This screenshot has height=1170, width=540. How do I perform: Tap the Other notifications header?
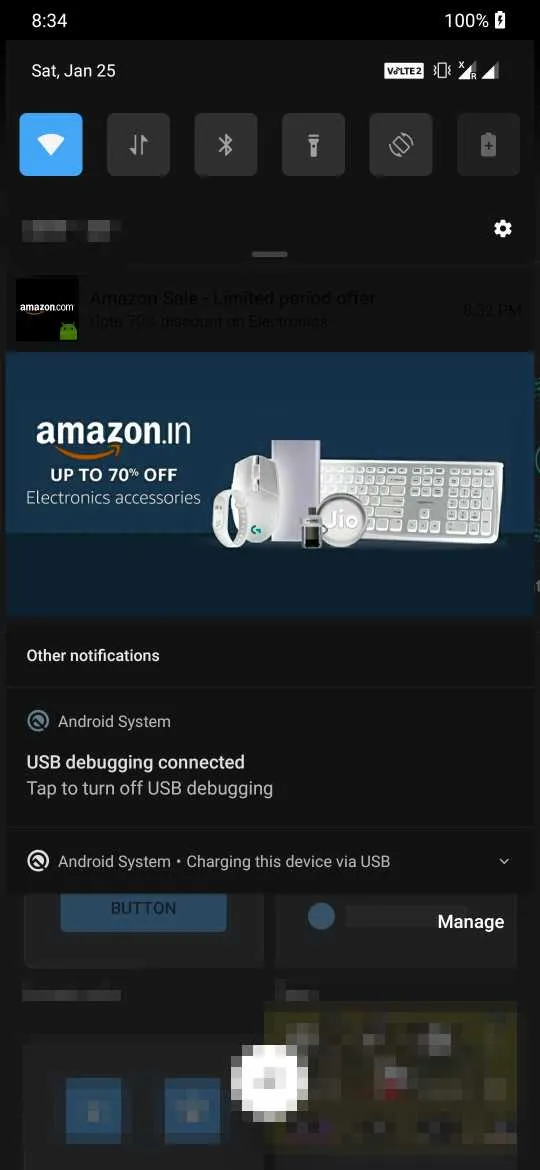pyautogui.click(x=93, y=655)
